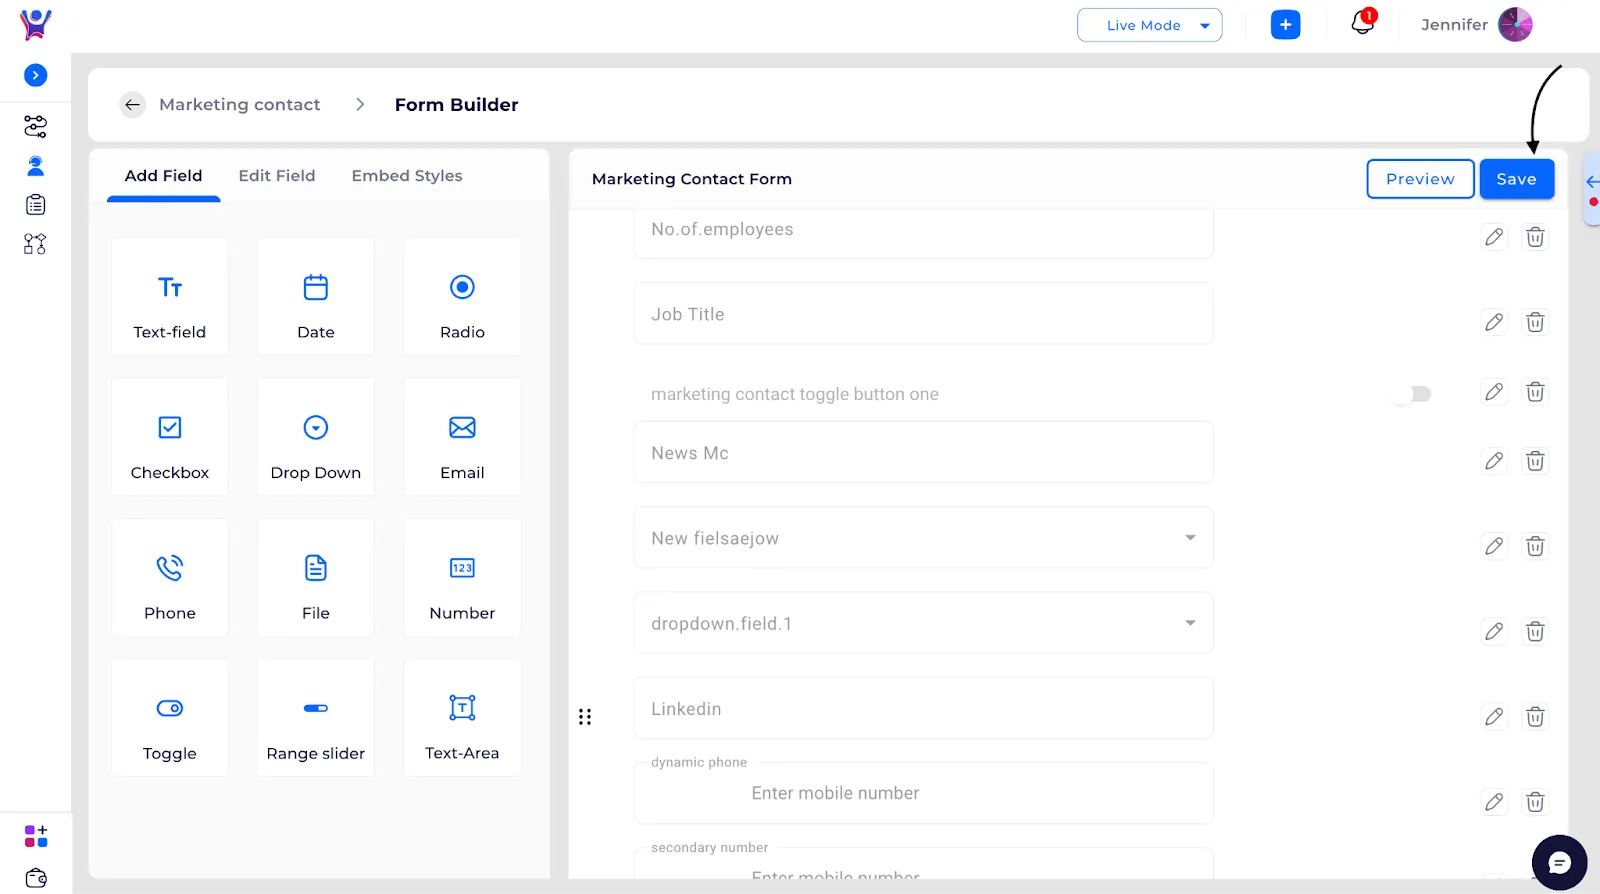This screenshot has width=1600, height=894.
Task: Delete the New fielsaejow field
Action: (x=1535, y=546)
